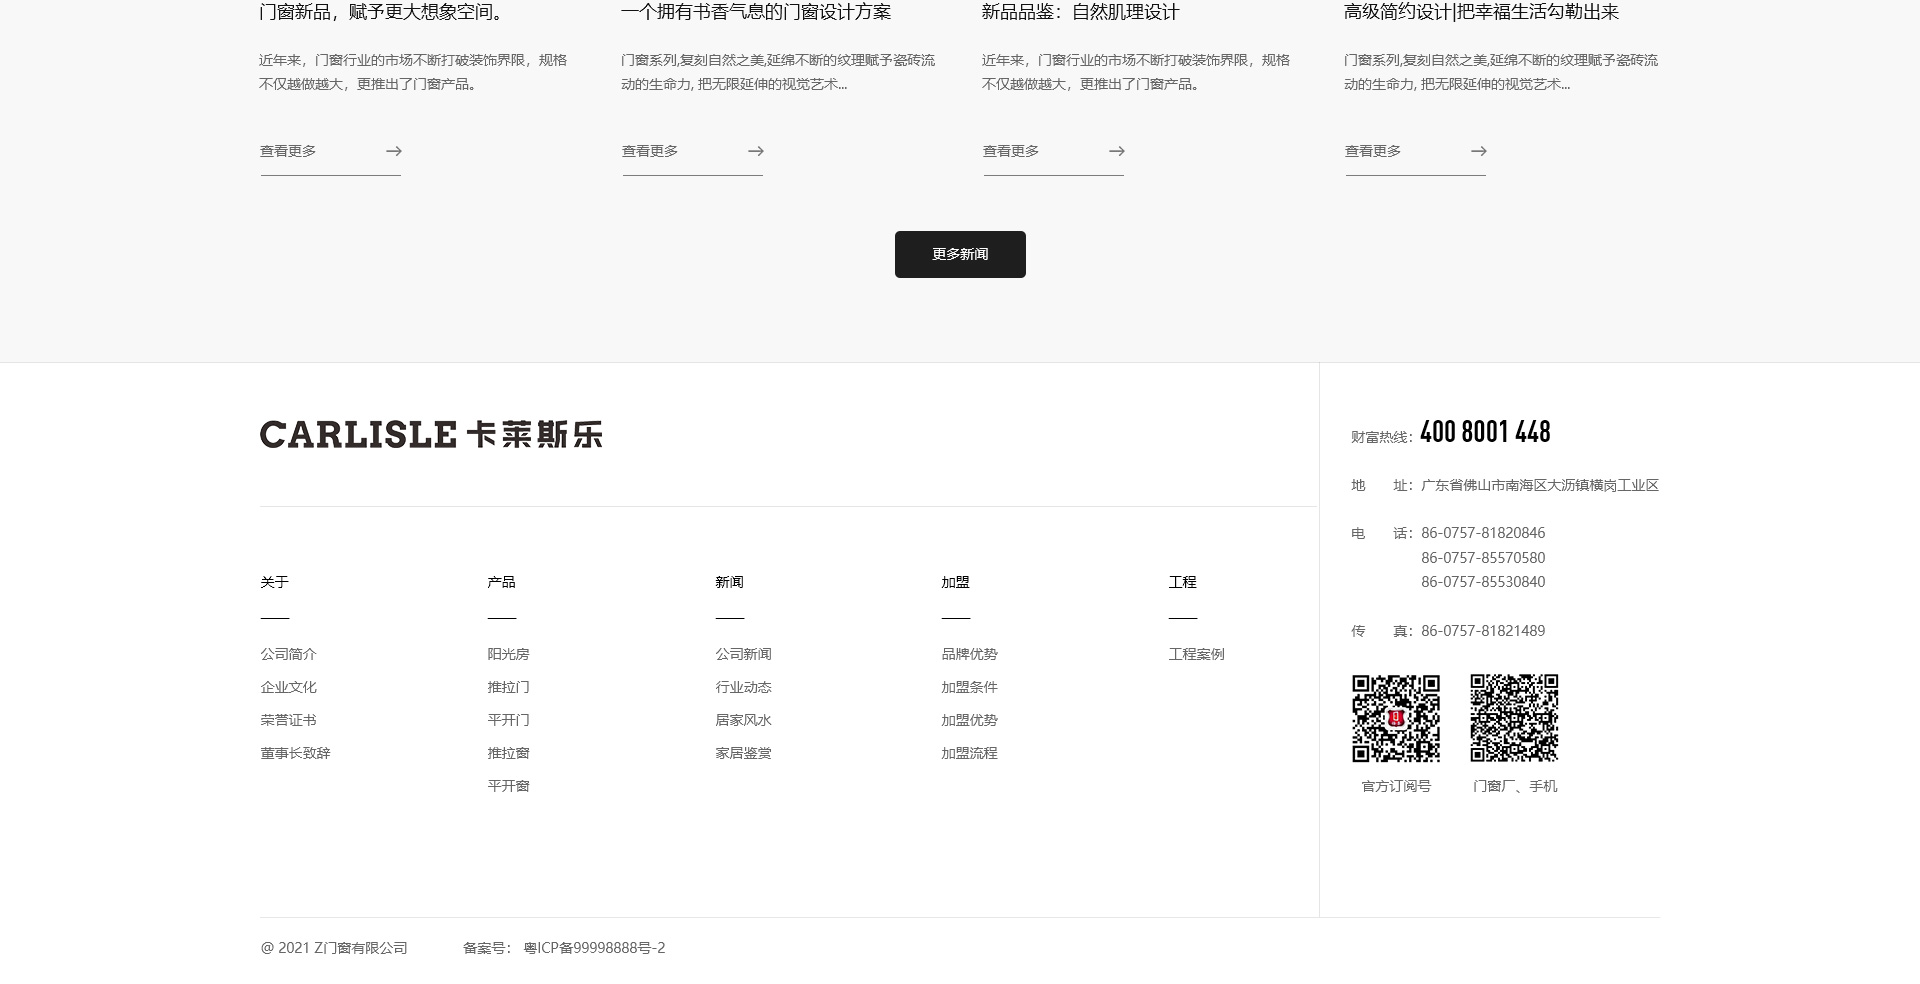Click the 门窗厂、手机 QR code image
Viewport: 1920px width, 984px height.
point(1514,718)
